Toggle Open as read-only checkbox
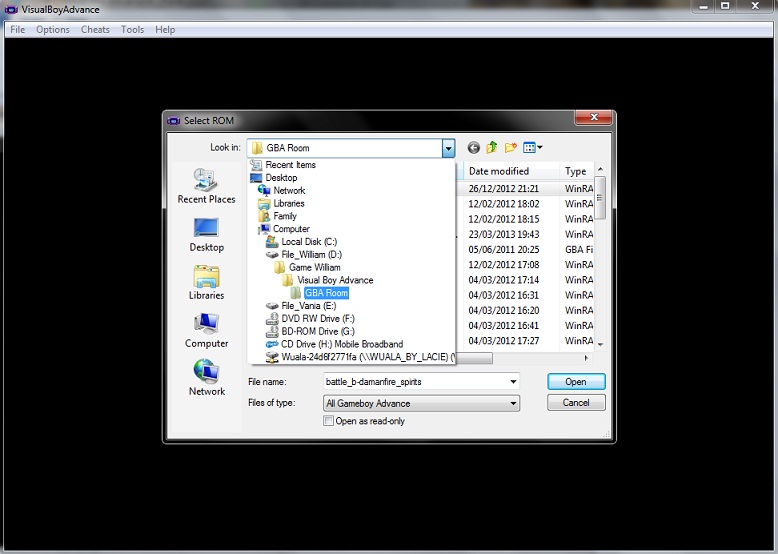The width and height of the screenshot is (778, 554). (x=328, y=421)
